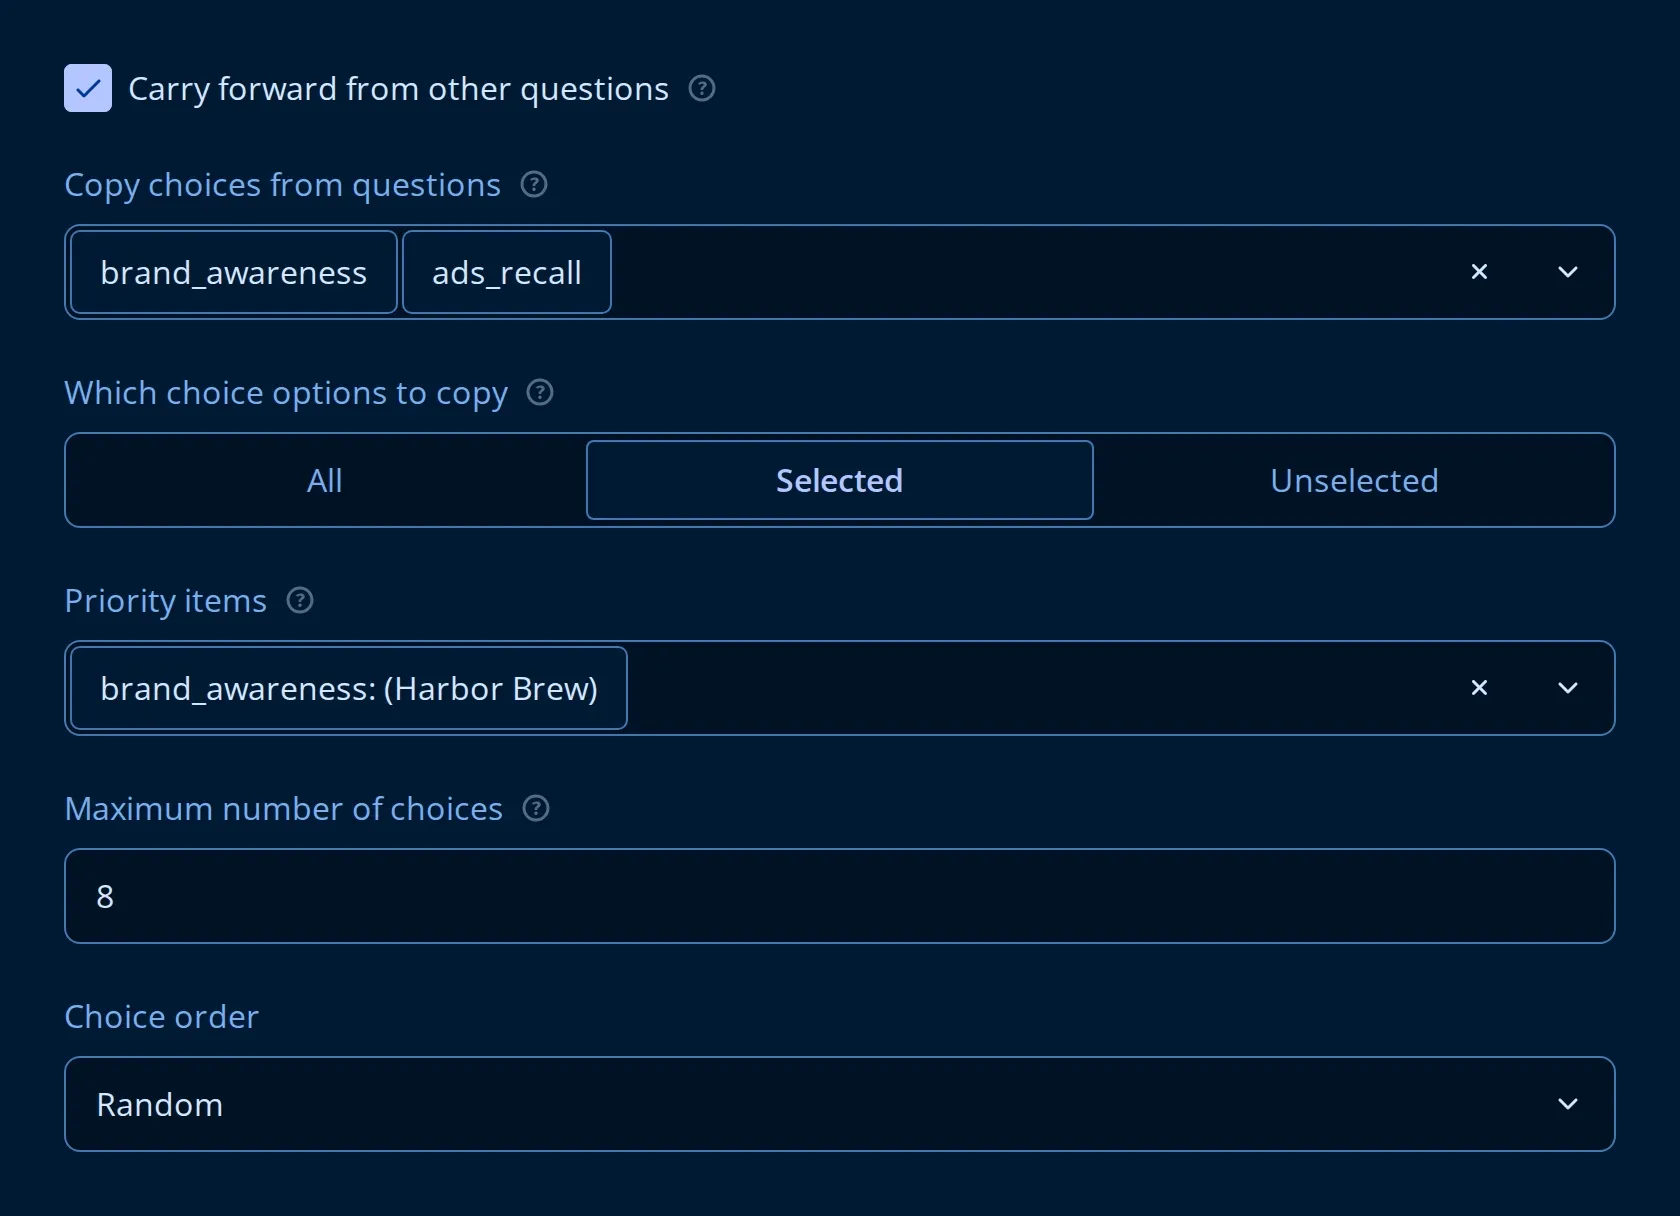1680x1216 pixels.
Task: Expand the Priority items dropdown
Action: click(x=1568, y=688)
